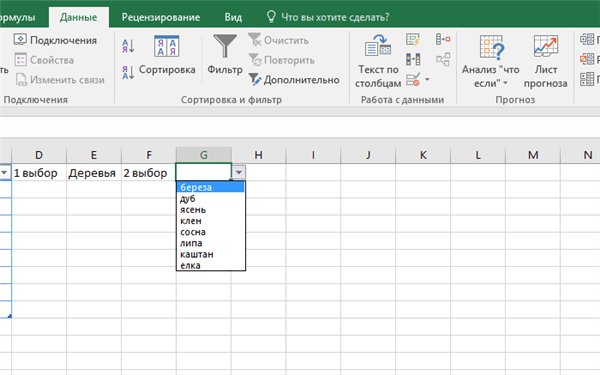Image resolution: width=600 pixels, height=375 pixels.
Task: Click the Что вы хотите сделать search box
Action: 328,17
